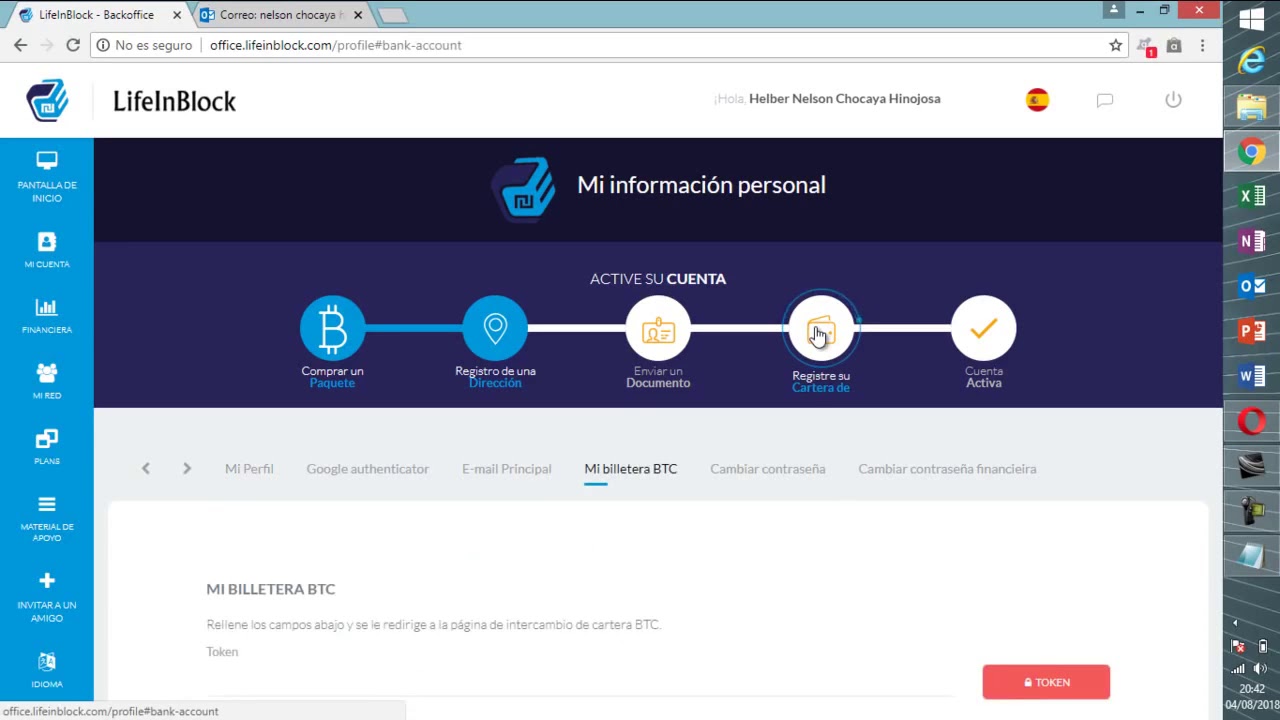Image resolution: width=1280 pixels, height=720 pixels.
Task: Open Mi Red sidebar section
Action: [47, 381]
